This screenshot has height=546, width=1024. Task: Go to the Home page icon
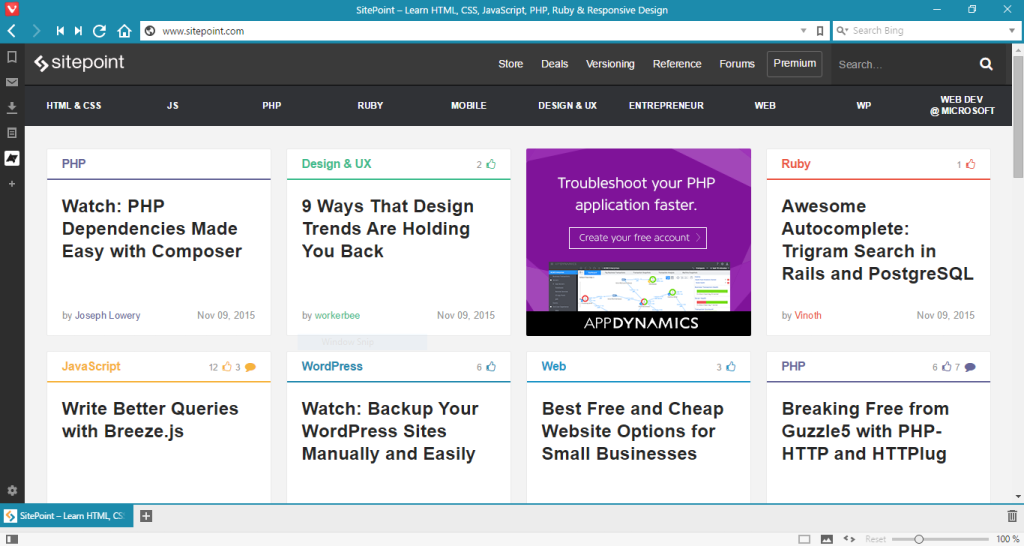coord(124,31)
